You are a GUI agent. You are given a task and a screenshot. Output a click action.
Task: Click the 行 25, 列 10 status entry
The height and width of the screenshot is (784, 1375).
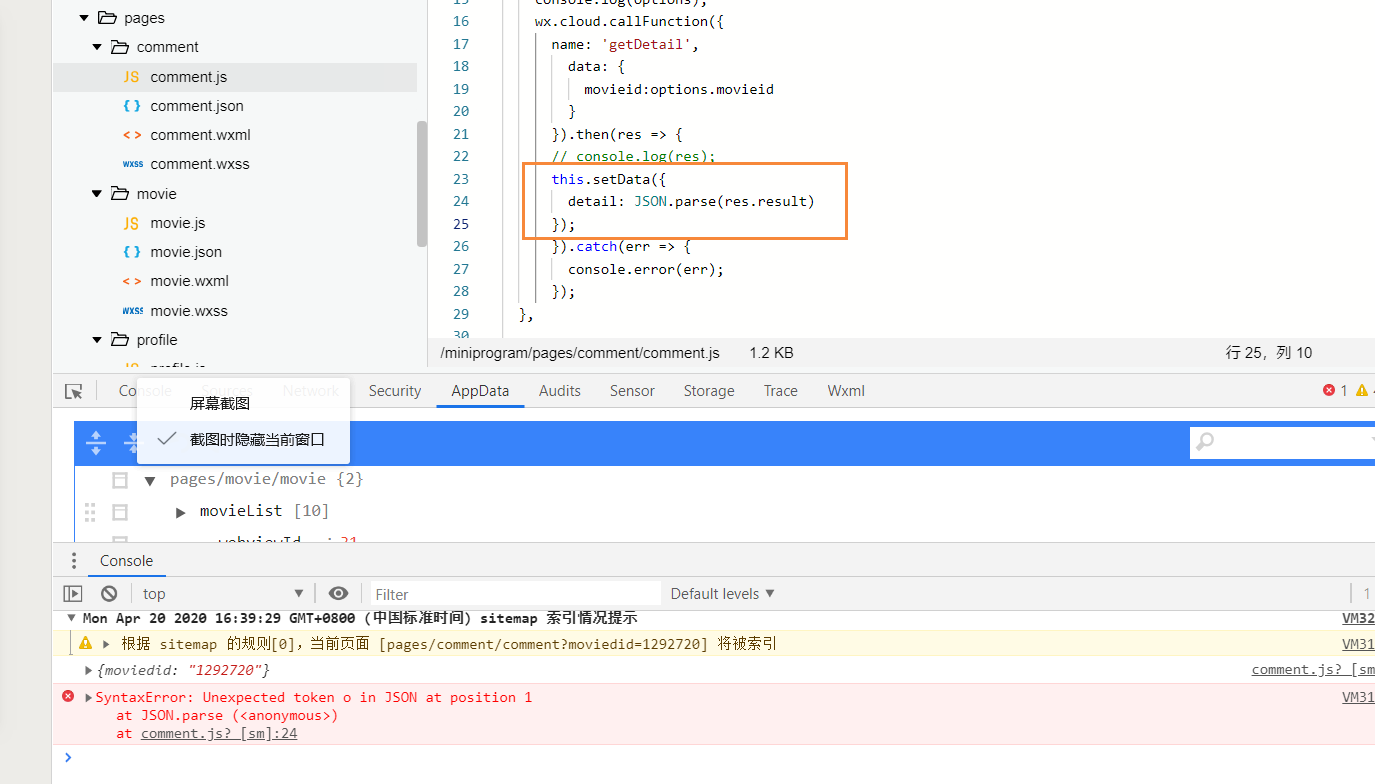point(1269,353)
